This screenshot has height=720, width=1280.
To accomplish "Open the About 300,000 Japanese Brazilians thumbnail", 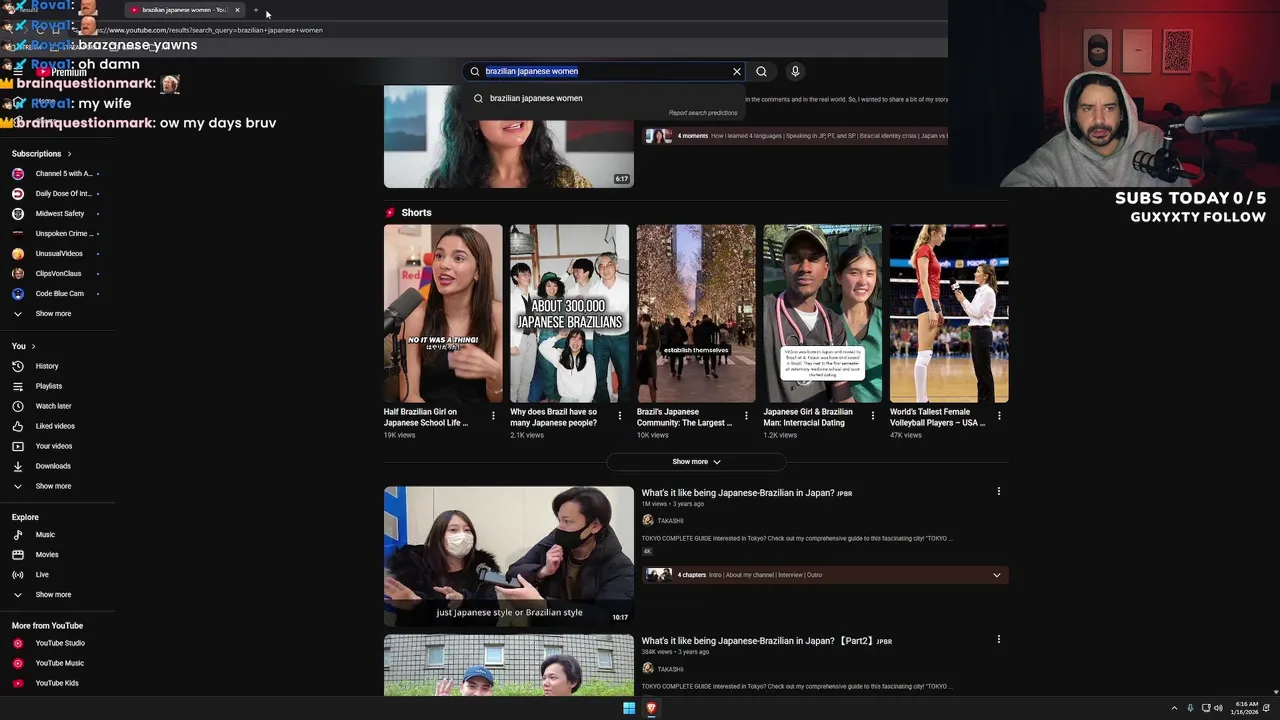I will click(x=570, y=313).
